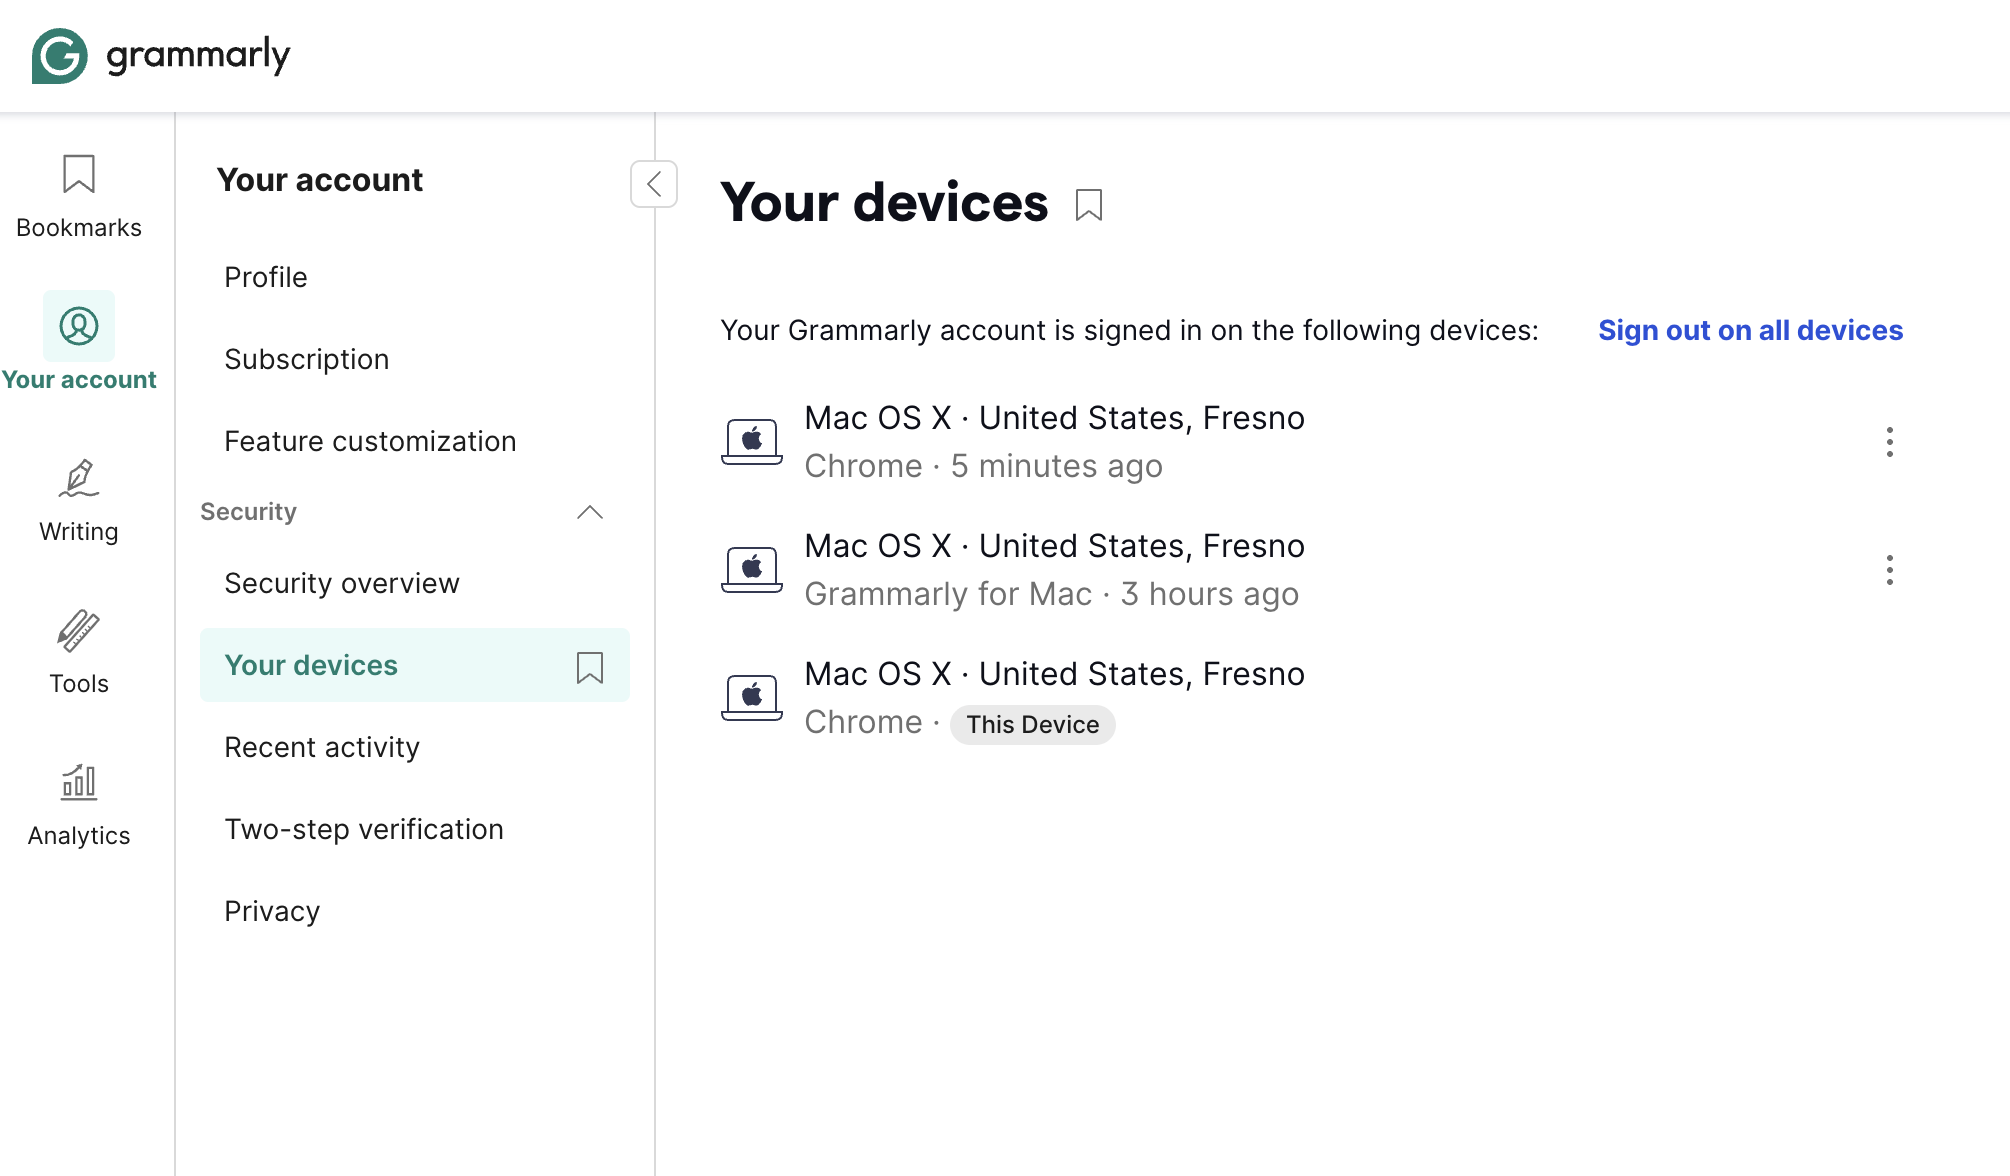Select the Your account icon in the sidebar
This screenshot has width=2010, height=1176.
(x=79, y=326)
